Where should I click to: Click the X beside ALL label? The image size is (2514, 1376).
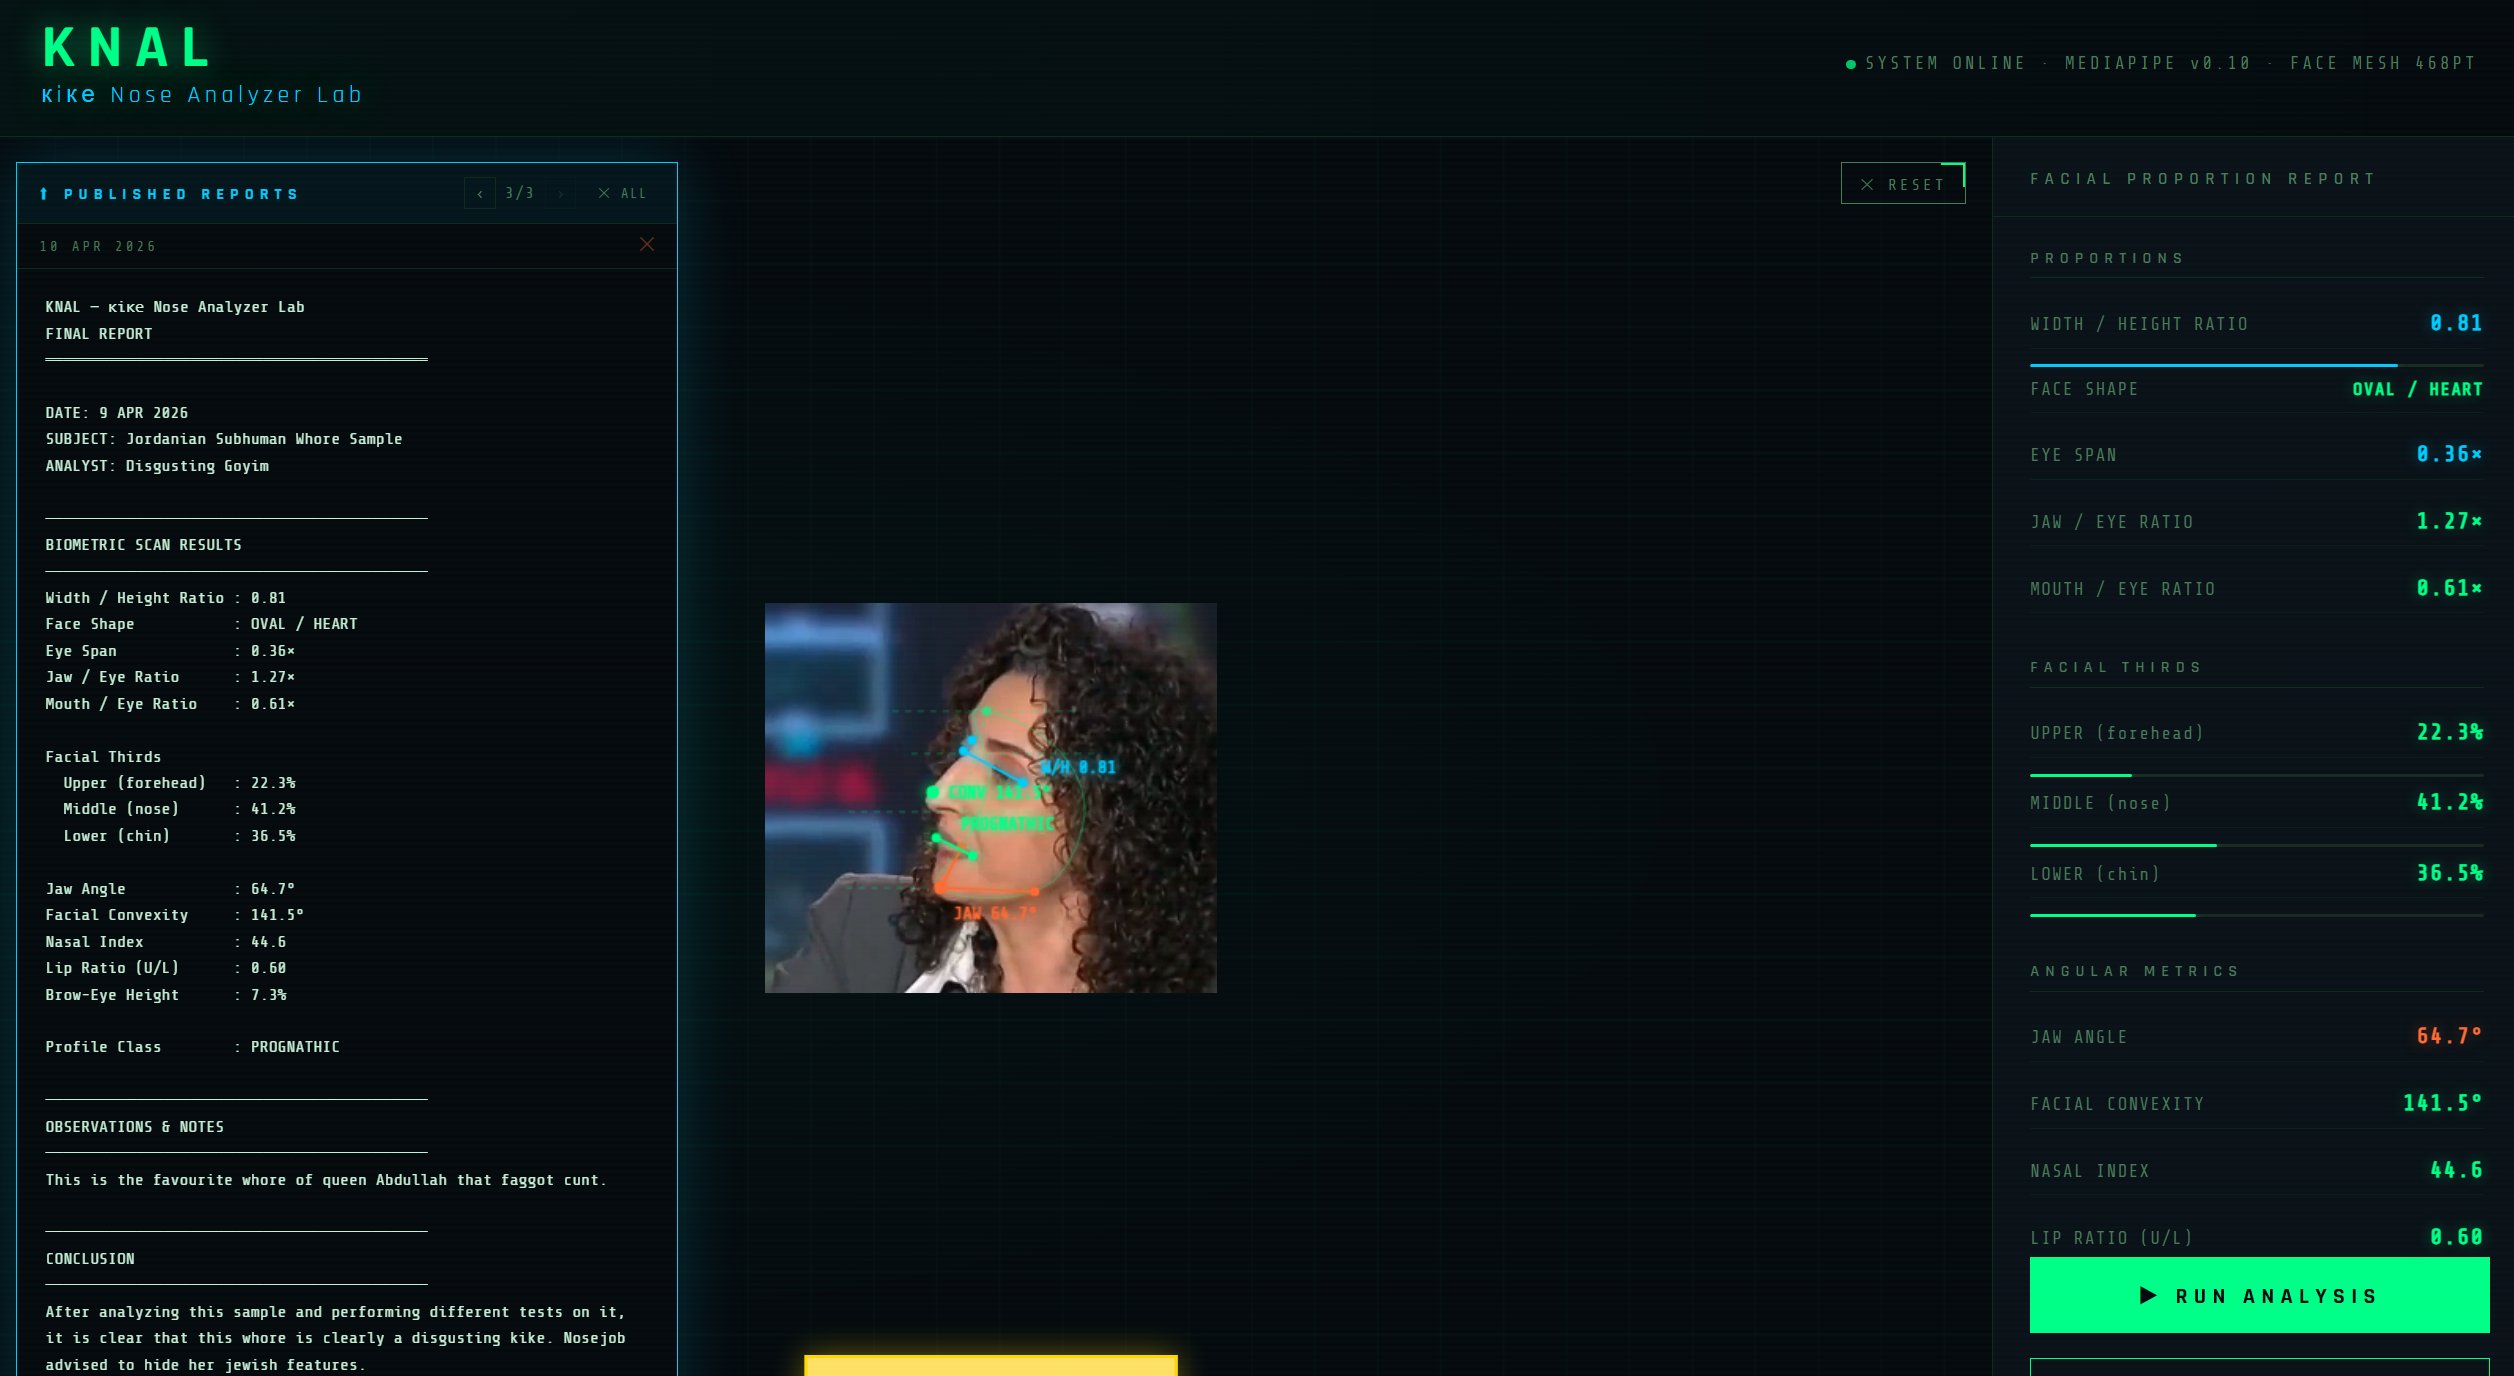tap(604, 194)
